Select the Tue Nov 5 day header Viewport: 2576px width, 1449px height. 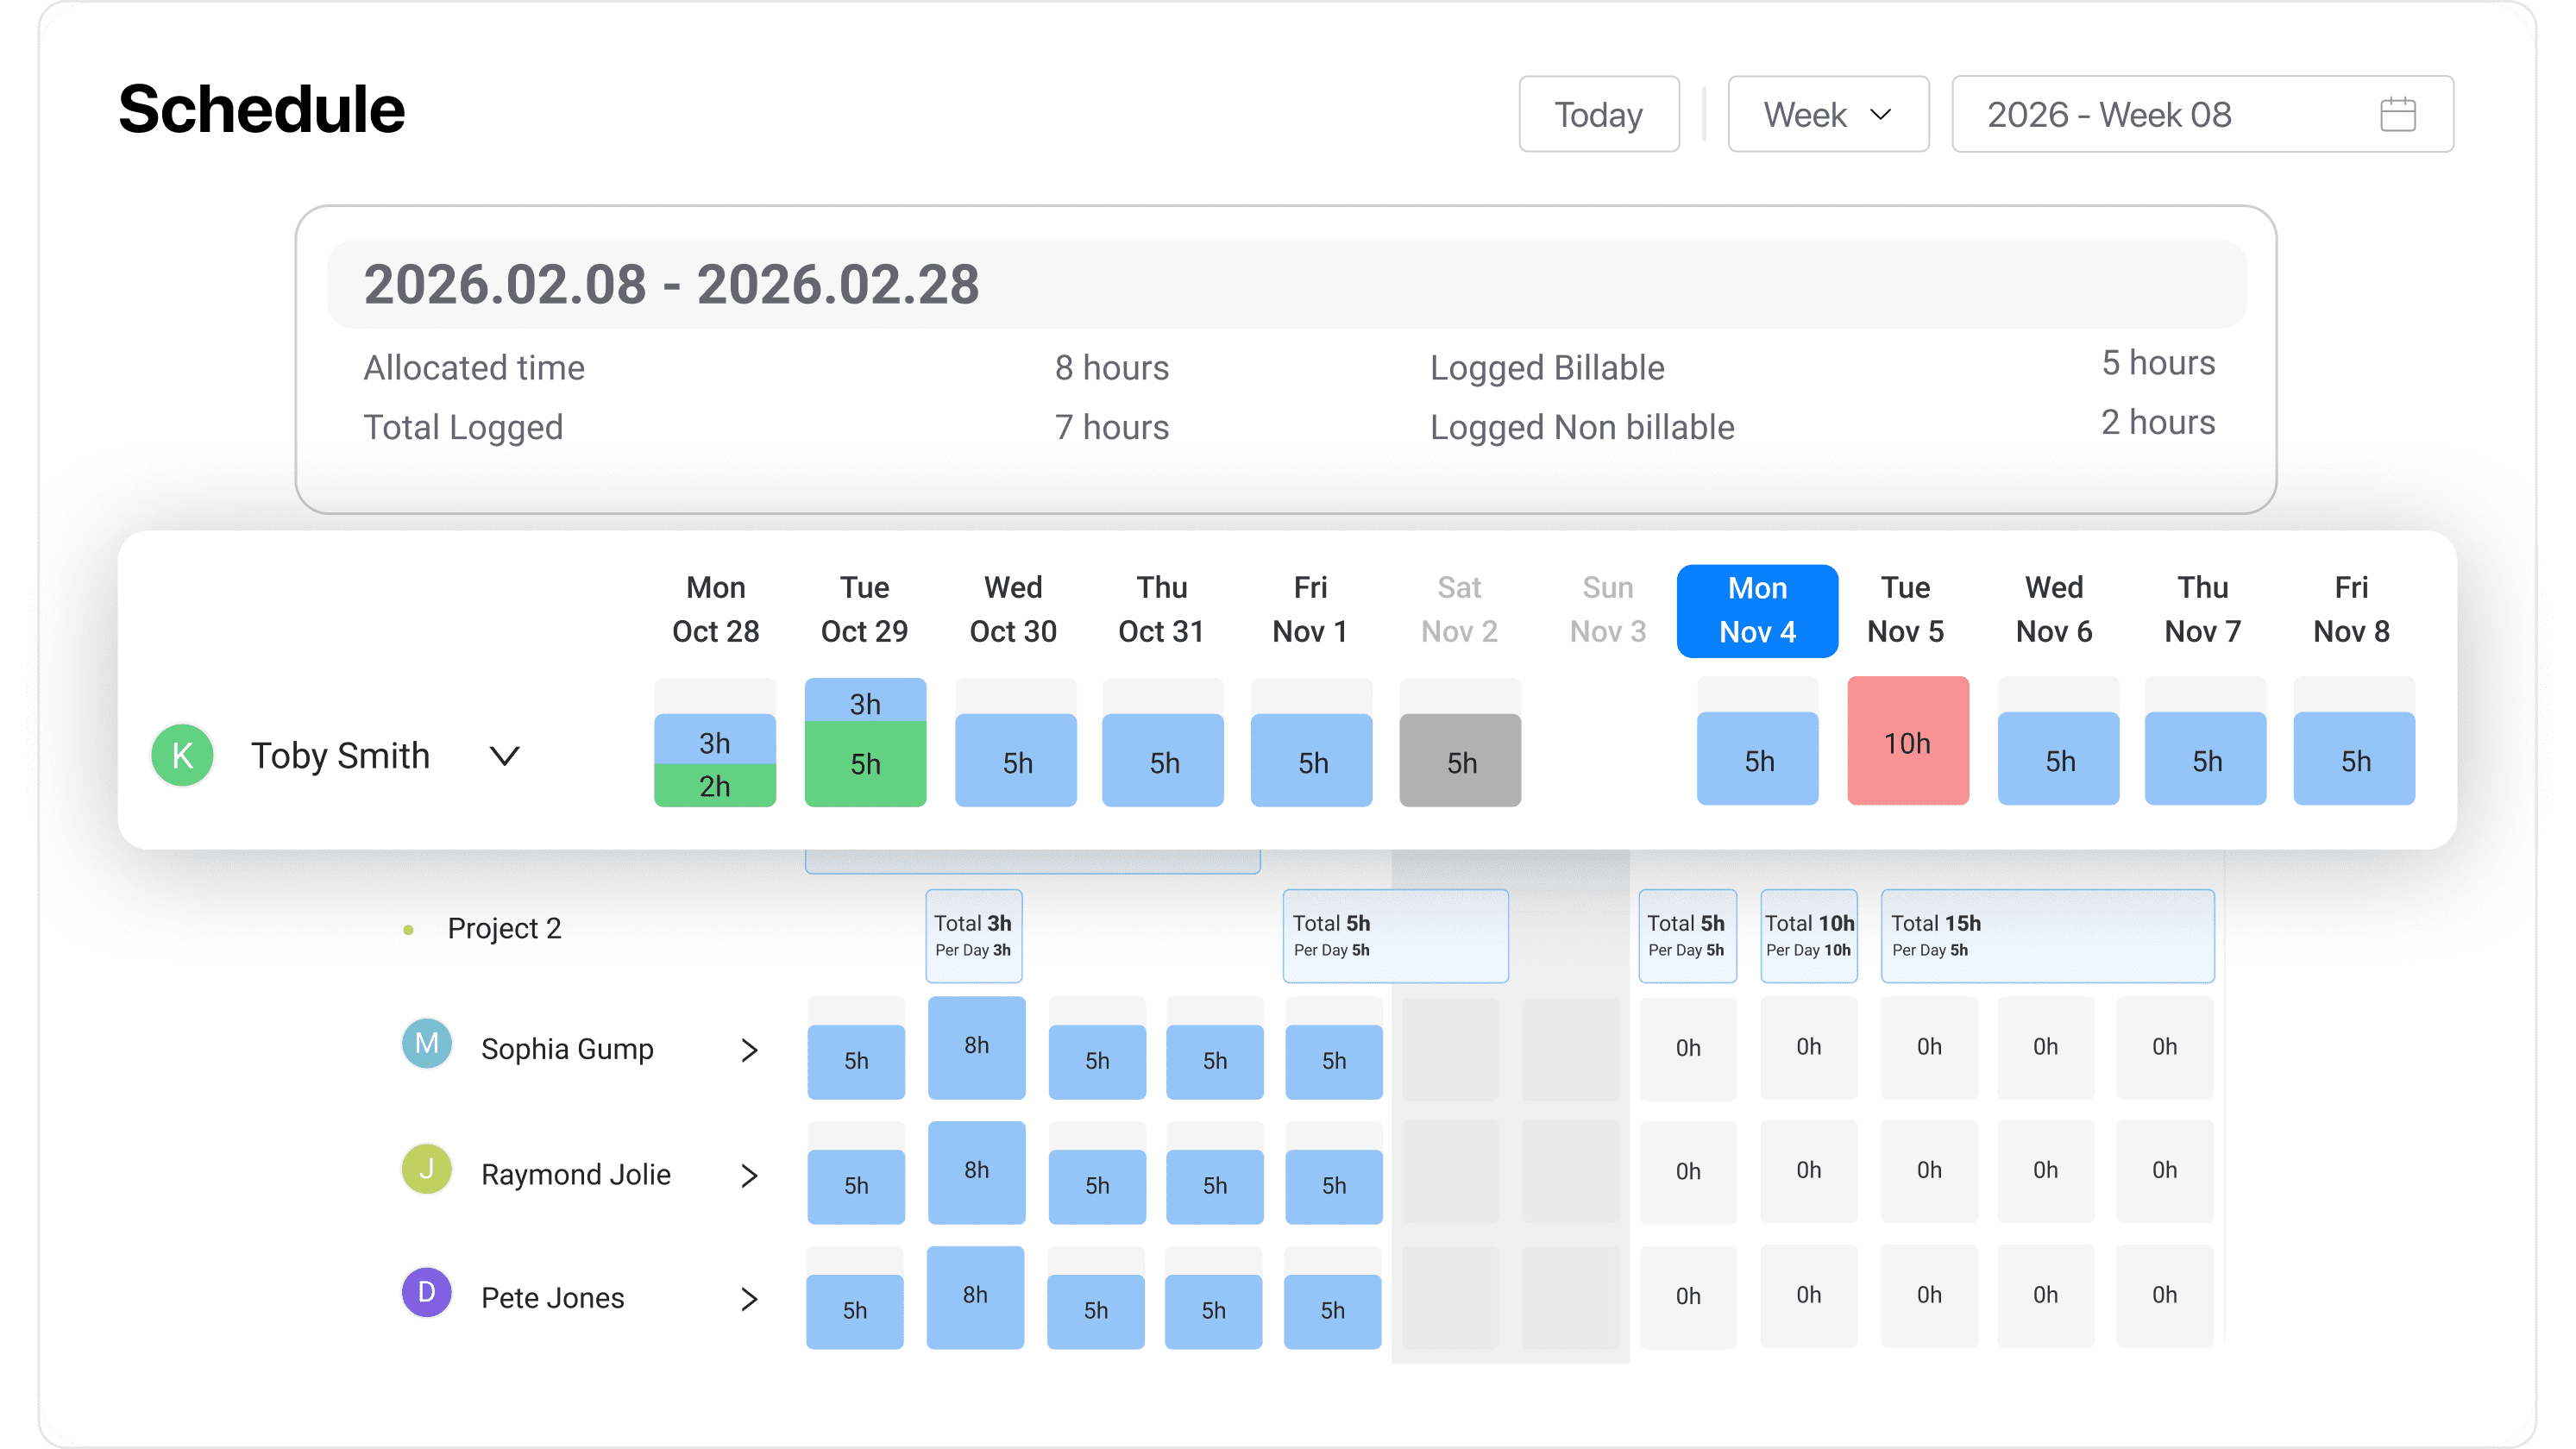click(1905, 610)
